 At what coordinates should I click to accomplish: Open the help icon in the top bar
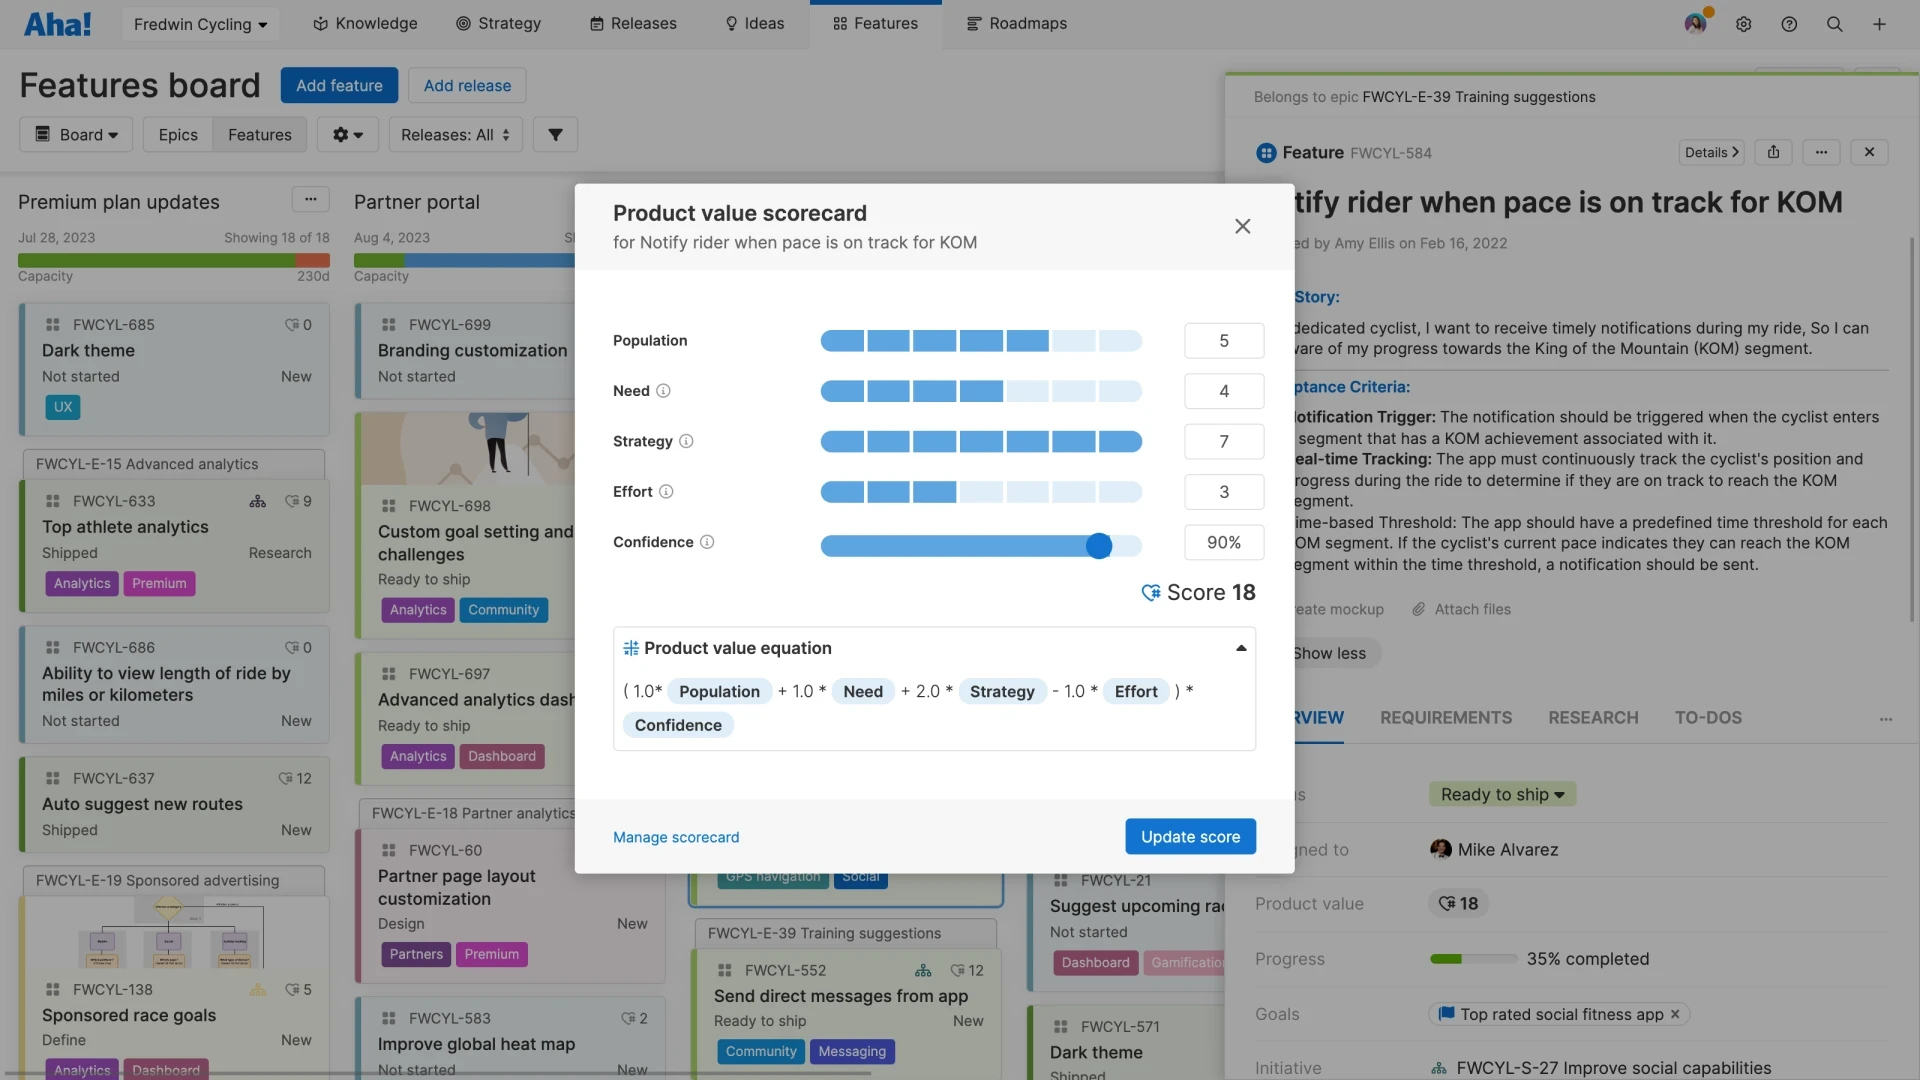point(1790,23)
